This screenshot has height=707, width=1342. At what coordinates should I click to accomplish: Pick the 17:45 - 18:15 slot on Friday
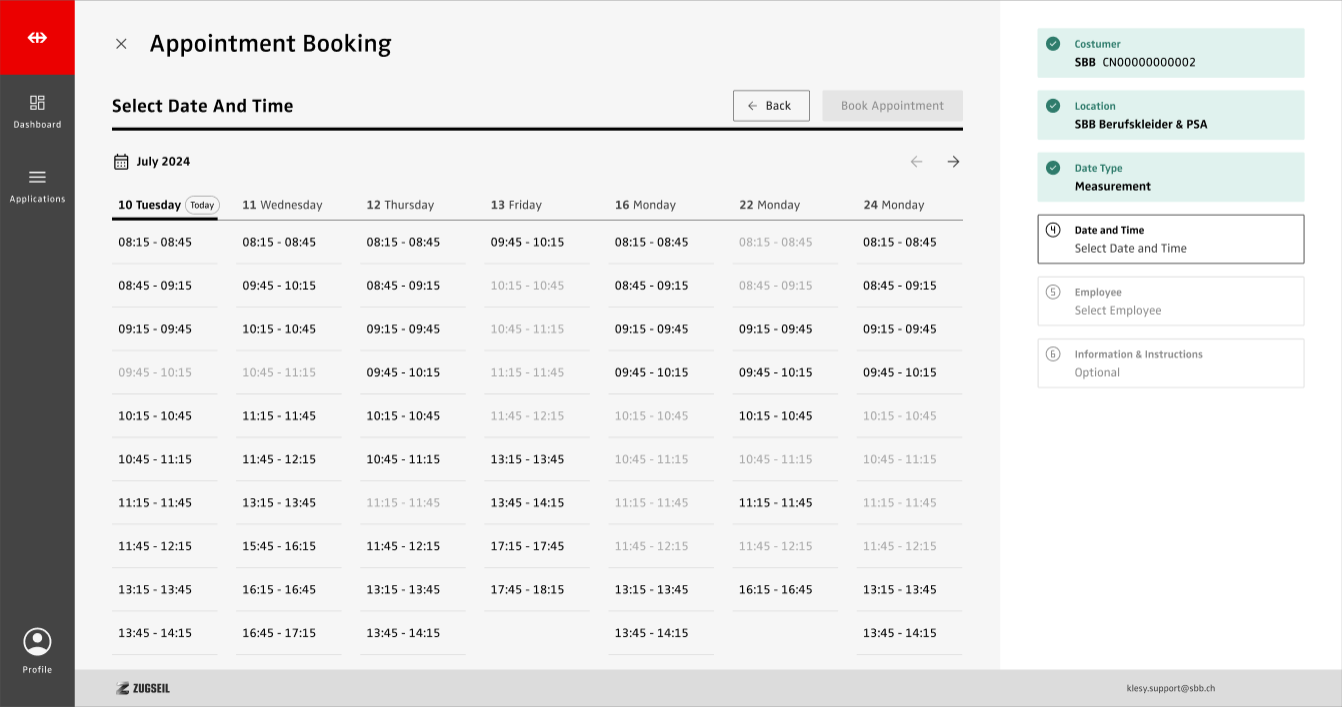tap(527, 590)
